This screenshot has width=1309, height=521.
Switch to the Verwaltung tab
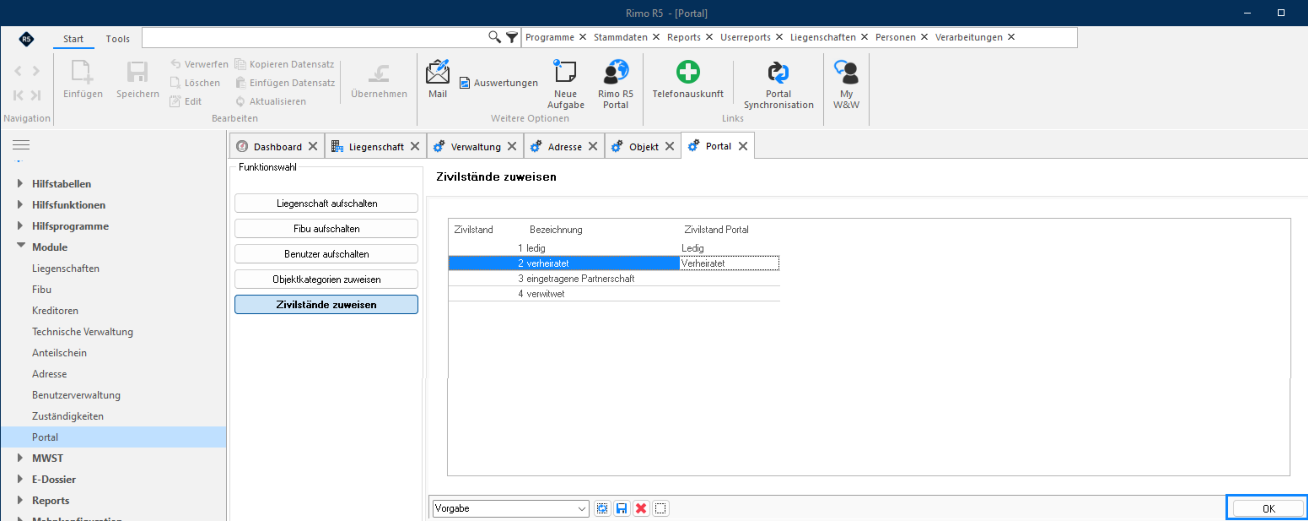(475, 146)
